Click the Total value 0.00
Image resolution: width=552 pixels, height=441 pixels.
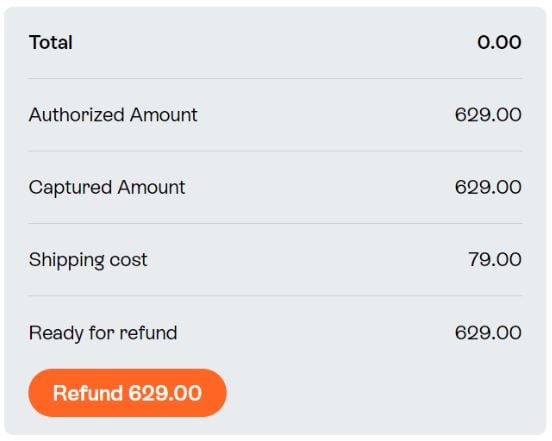[499, 42]
